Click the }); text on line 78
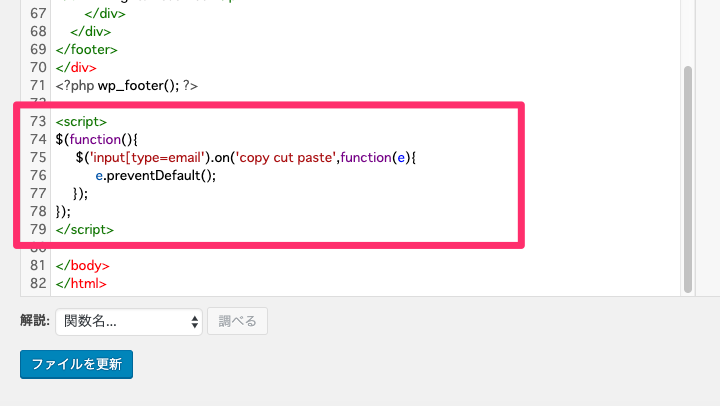This screenshot has height=406, width=720. coord(63,212)
